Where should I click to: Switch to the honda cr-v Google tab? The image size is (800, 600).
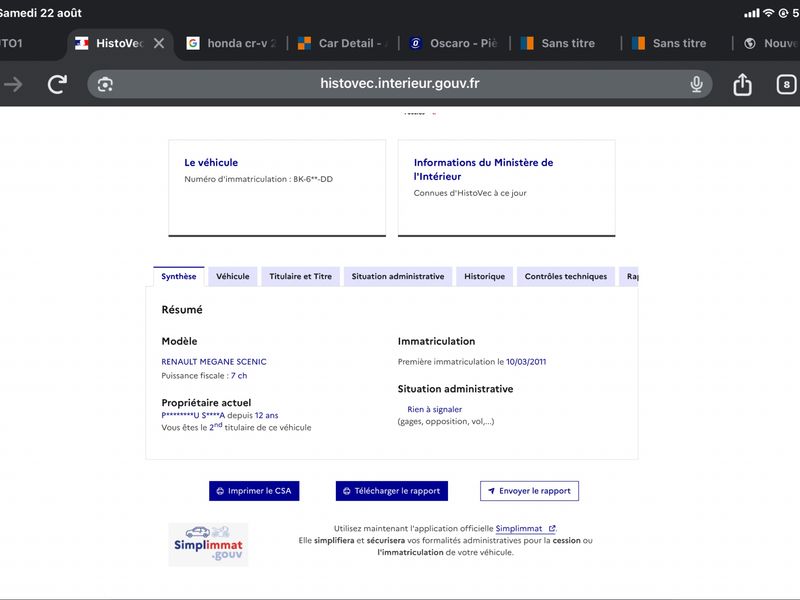[x=231, y=43]
